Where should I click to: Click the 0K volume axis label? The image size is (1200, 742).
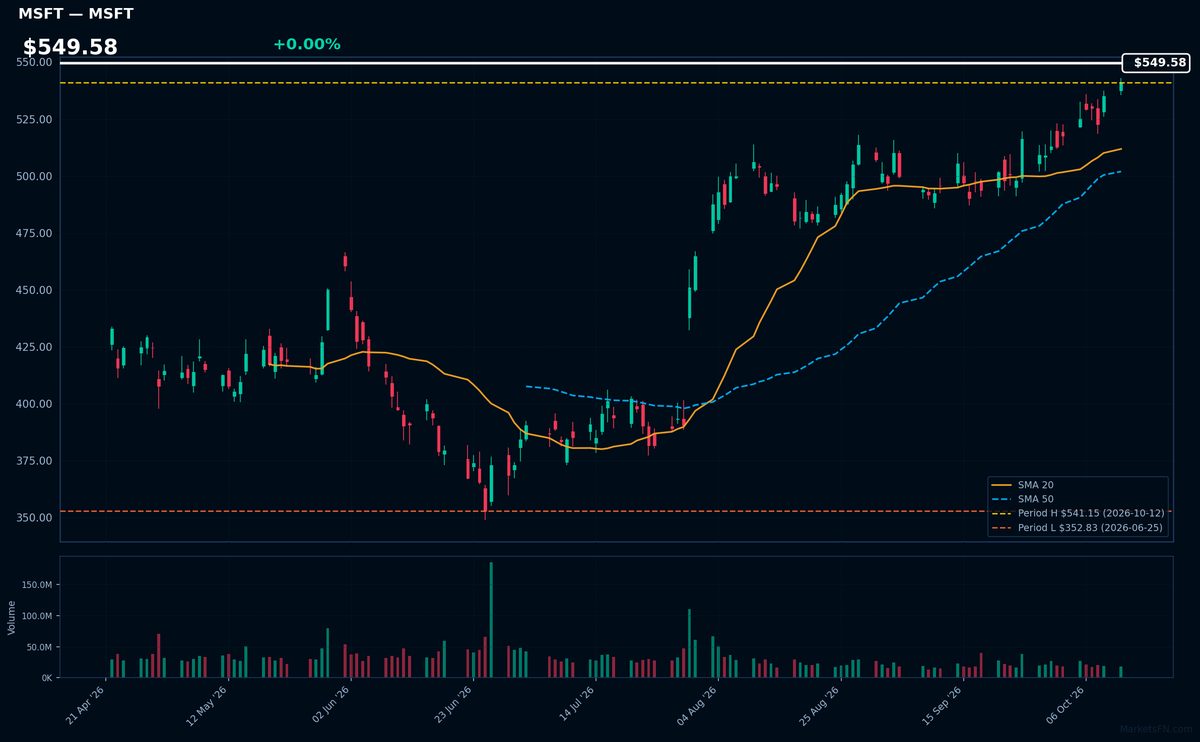(x=47, y=678)
